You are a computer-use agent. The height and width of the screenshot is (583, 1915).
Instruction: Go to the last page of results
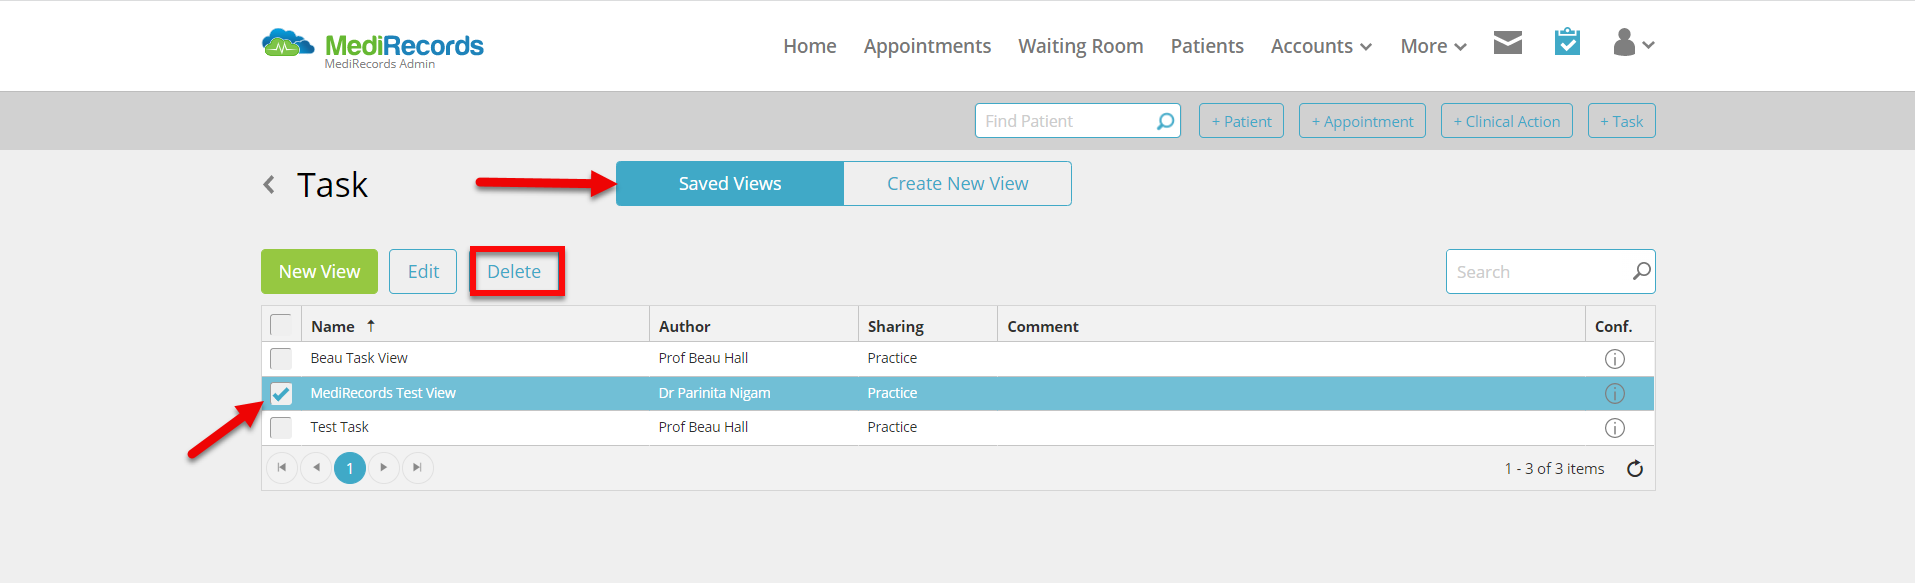tap(418, 468)
